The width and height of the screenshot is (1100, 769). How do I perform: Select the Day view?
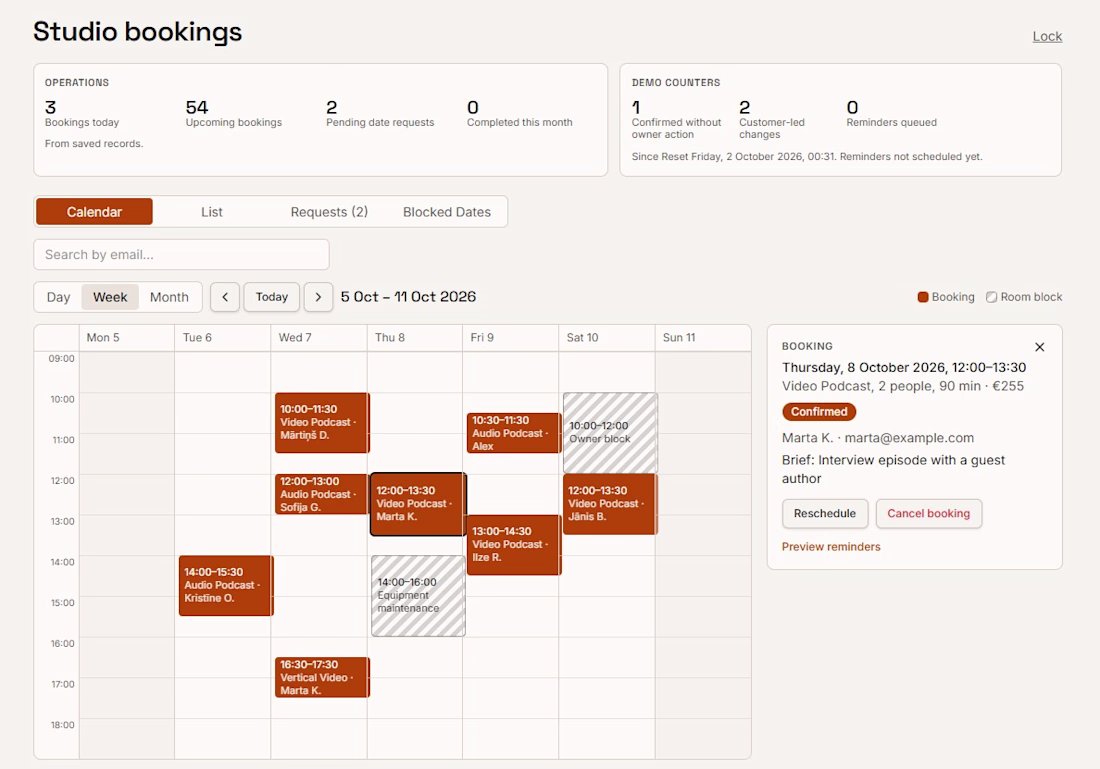pyautogui.click(x=58, y=297)
